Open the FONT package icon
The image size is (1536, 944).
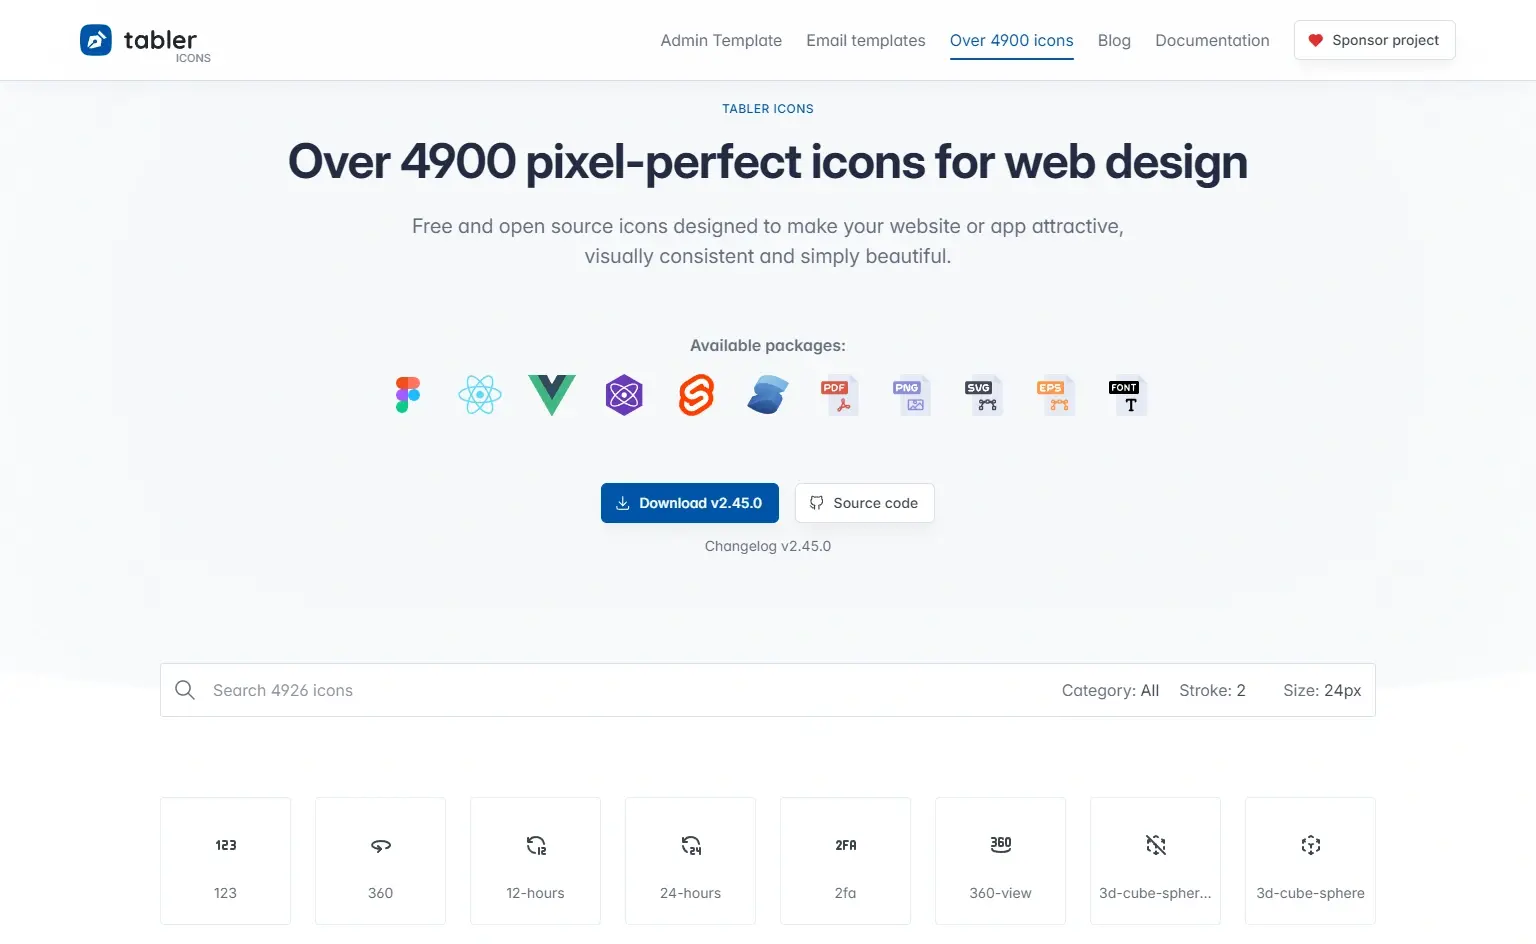1128,395
